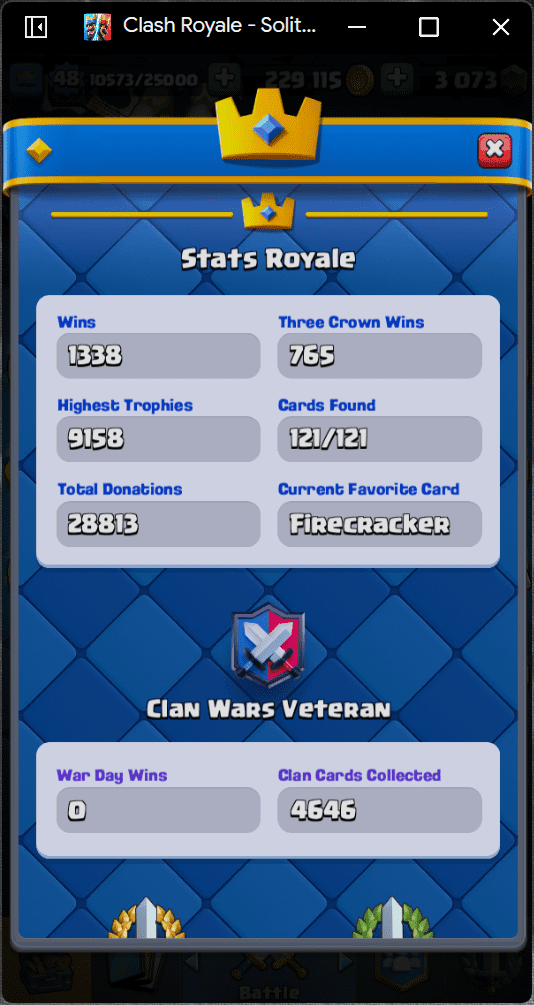534x1005 pixels.
Task: Click the Clan Wars Veteran crossed swords badge
Action: tap(268, 645)
